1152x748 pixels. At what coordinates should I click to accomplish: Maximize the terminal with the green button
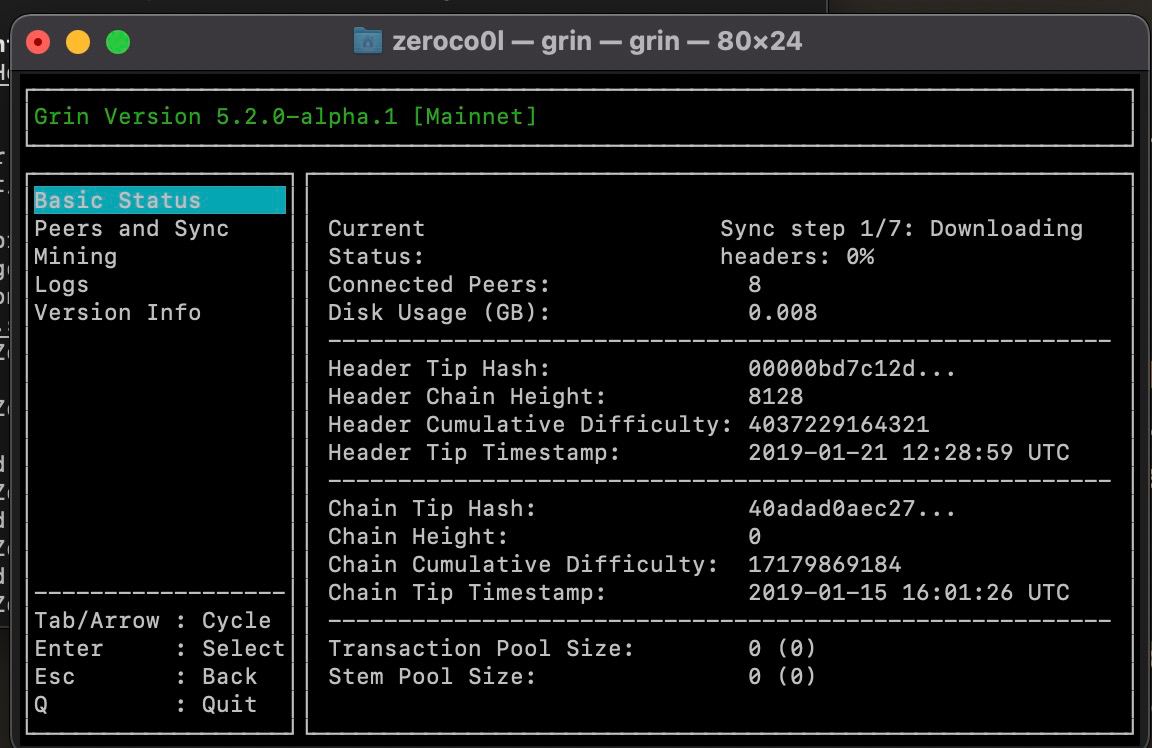click(x=118, y=42)
